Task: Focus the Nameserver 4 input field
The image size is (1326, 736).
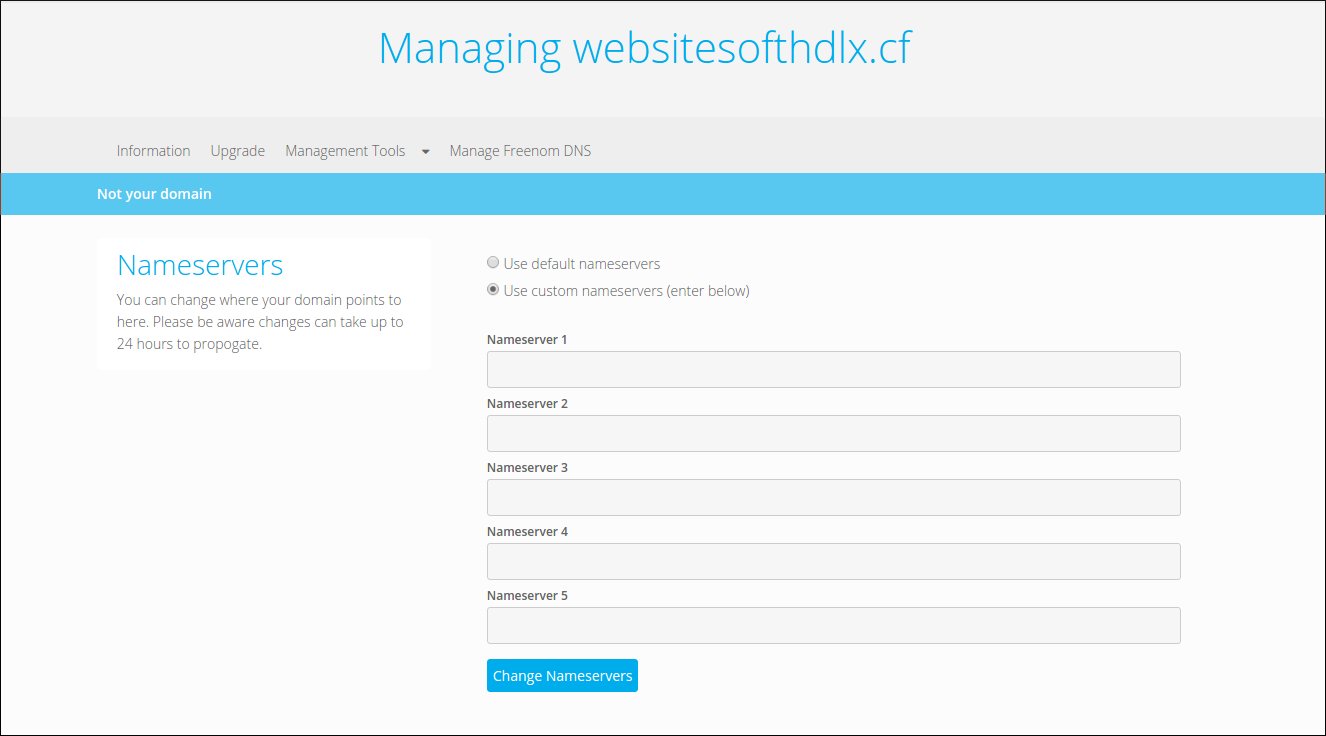Action: (x=833, y=561)
